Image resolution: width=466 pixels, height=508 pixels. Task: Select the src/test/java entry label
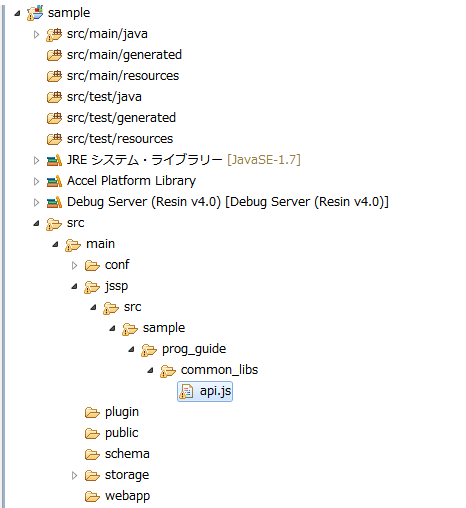pos(104,97)
